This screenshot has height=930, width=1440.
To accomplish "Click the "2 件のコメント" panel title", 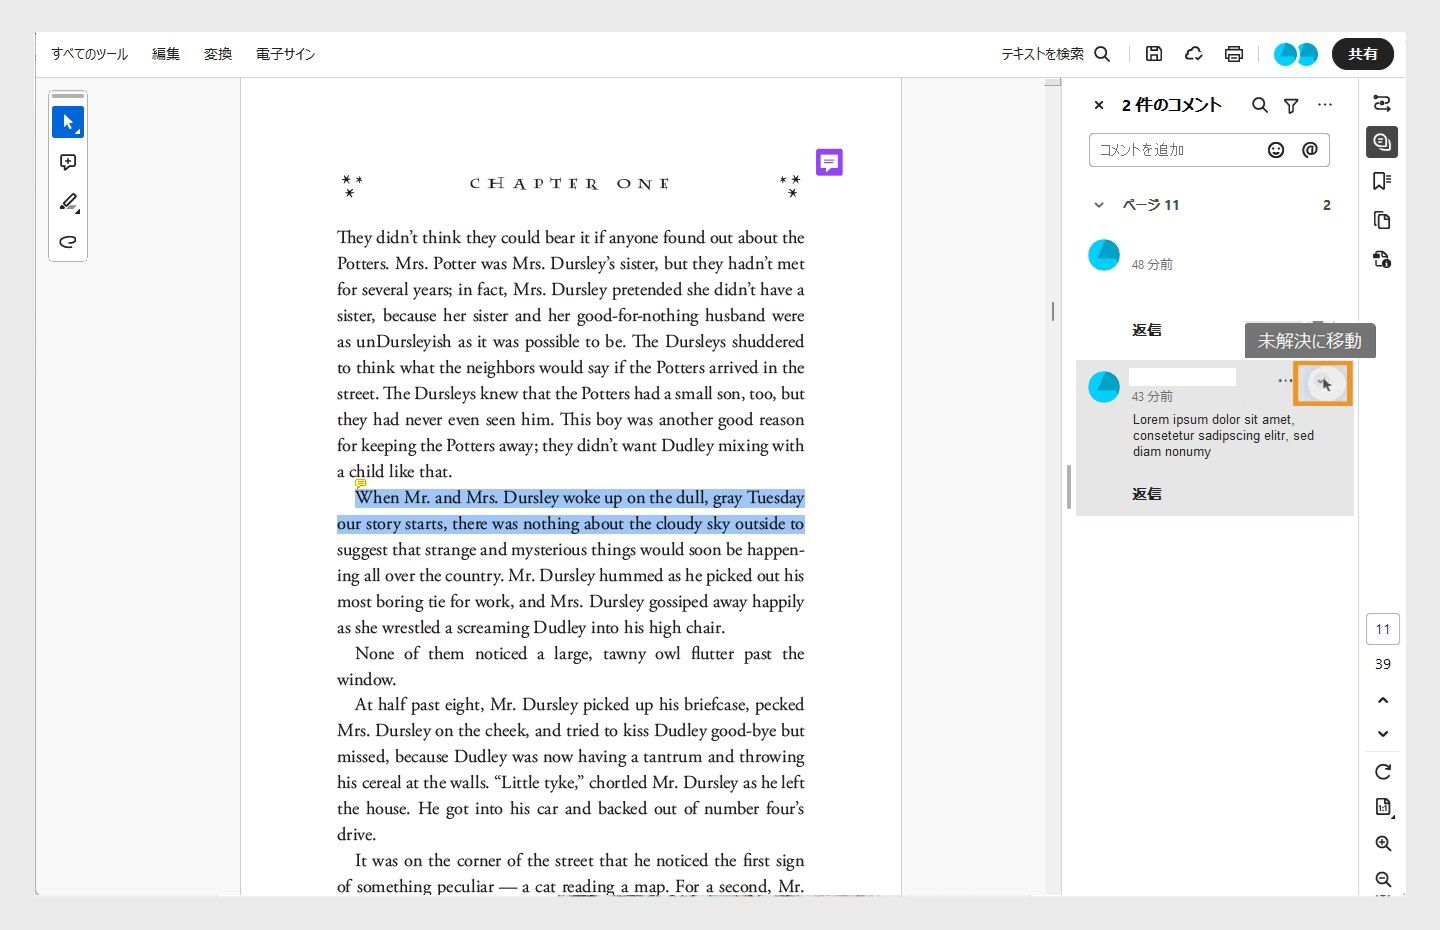I will point(1172,105).
